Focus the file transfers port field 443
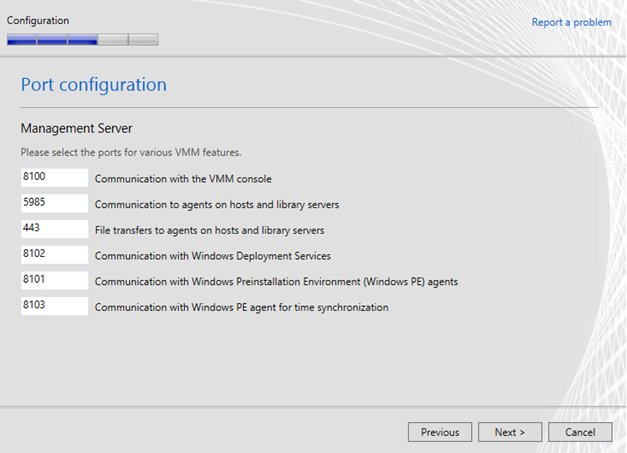This screenshot has height=453, width=627. click(x=54, y=229)
